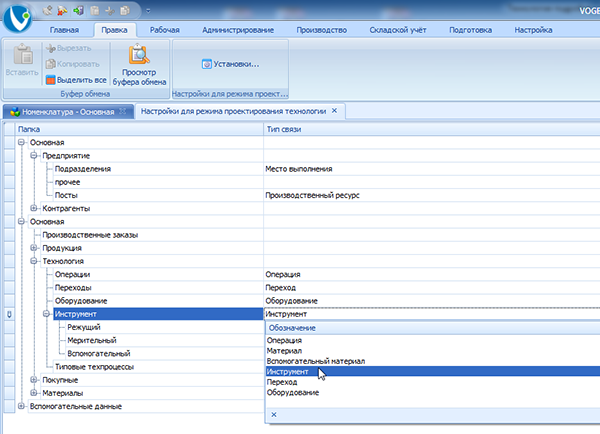Collapse the Технология tree node
Image resolution: width=600 pixels, height=434 pixels.
click(33, 261)
